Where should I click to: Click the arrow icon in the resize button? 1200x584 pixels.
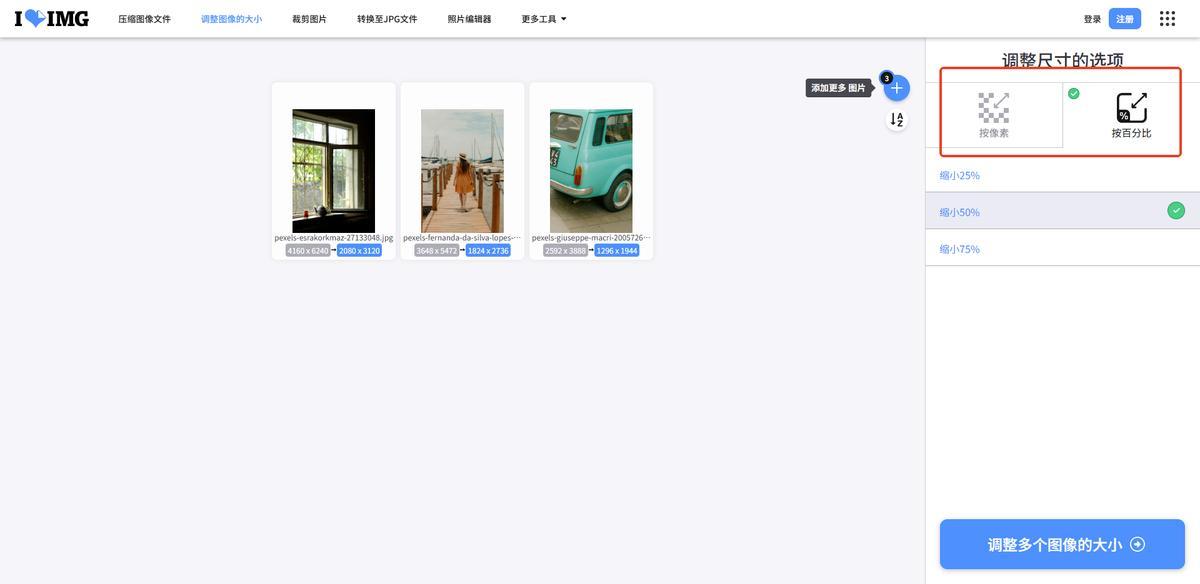tap(1137, 545)
